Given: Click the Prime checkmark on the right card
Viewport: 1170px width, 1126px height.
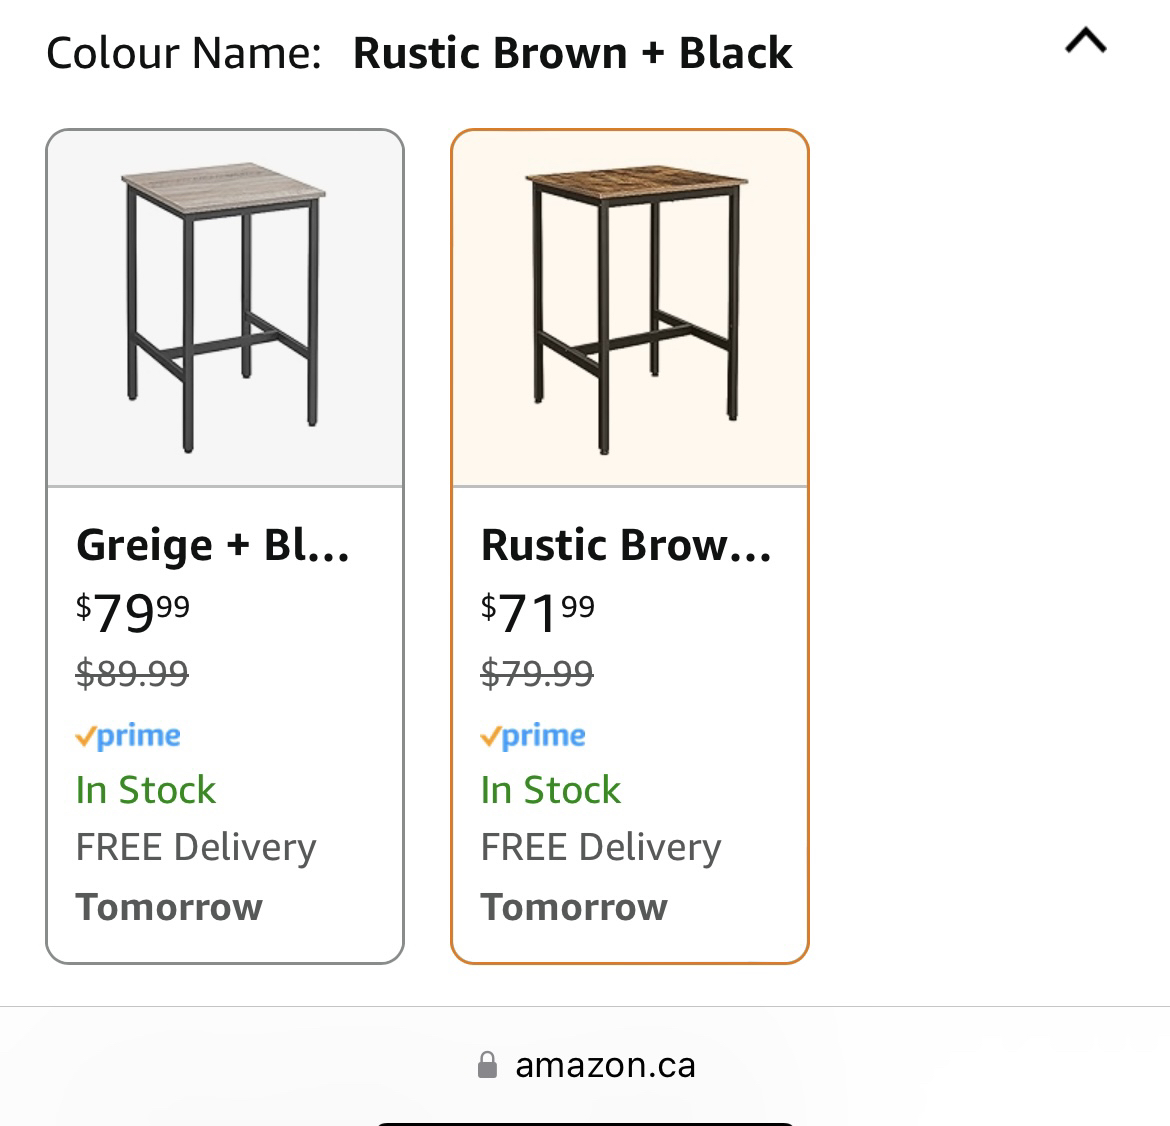Looking at the screenshot, I should (x=491, y=736).
